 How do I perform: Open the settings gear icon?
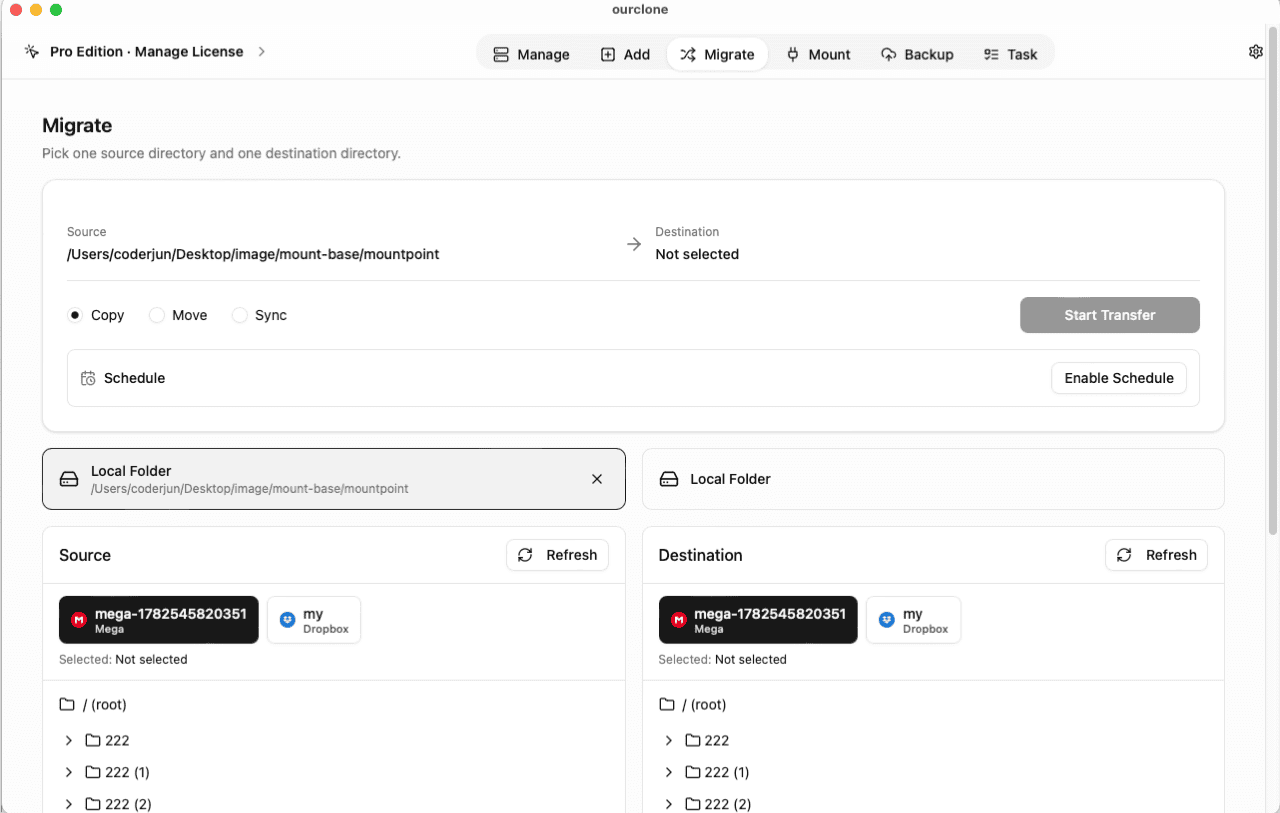(1256, 52)
